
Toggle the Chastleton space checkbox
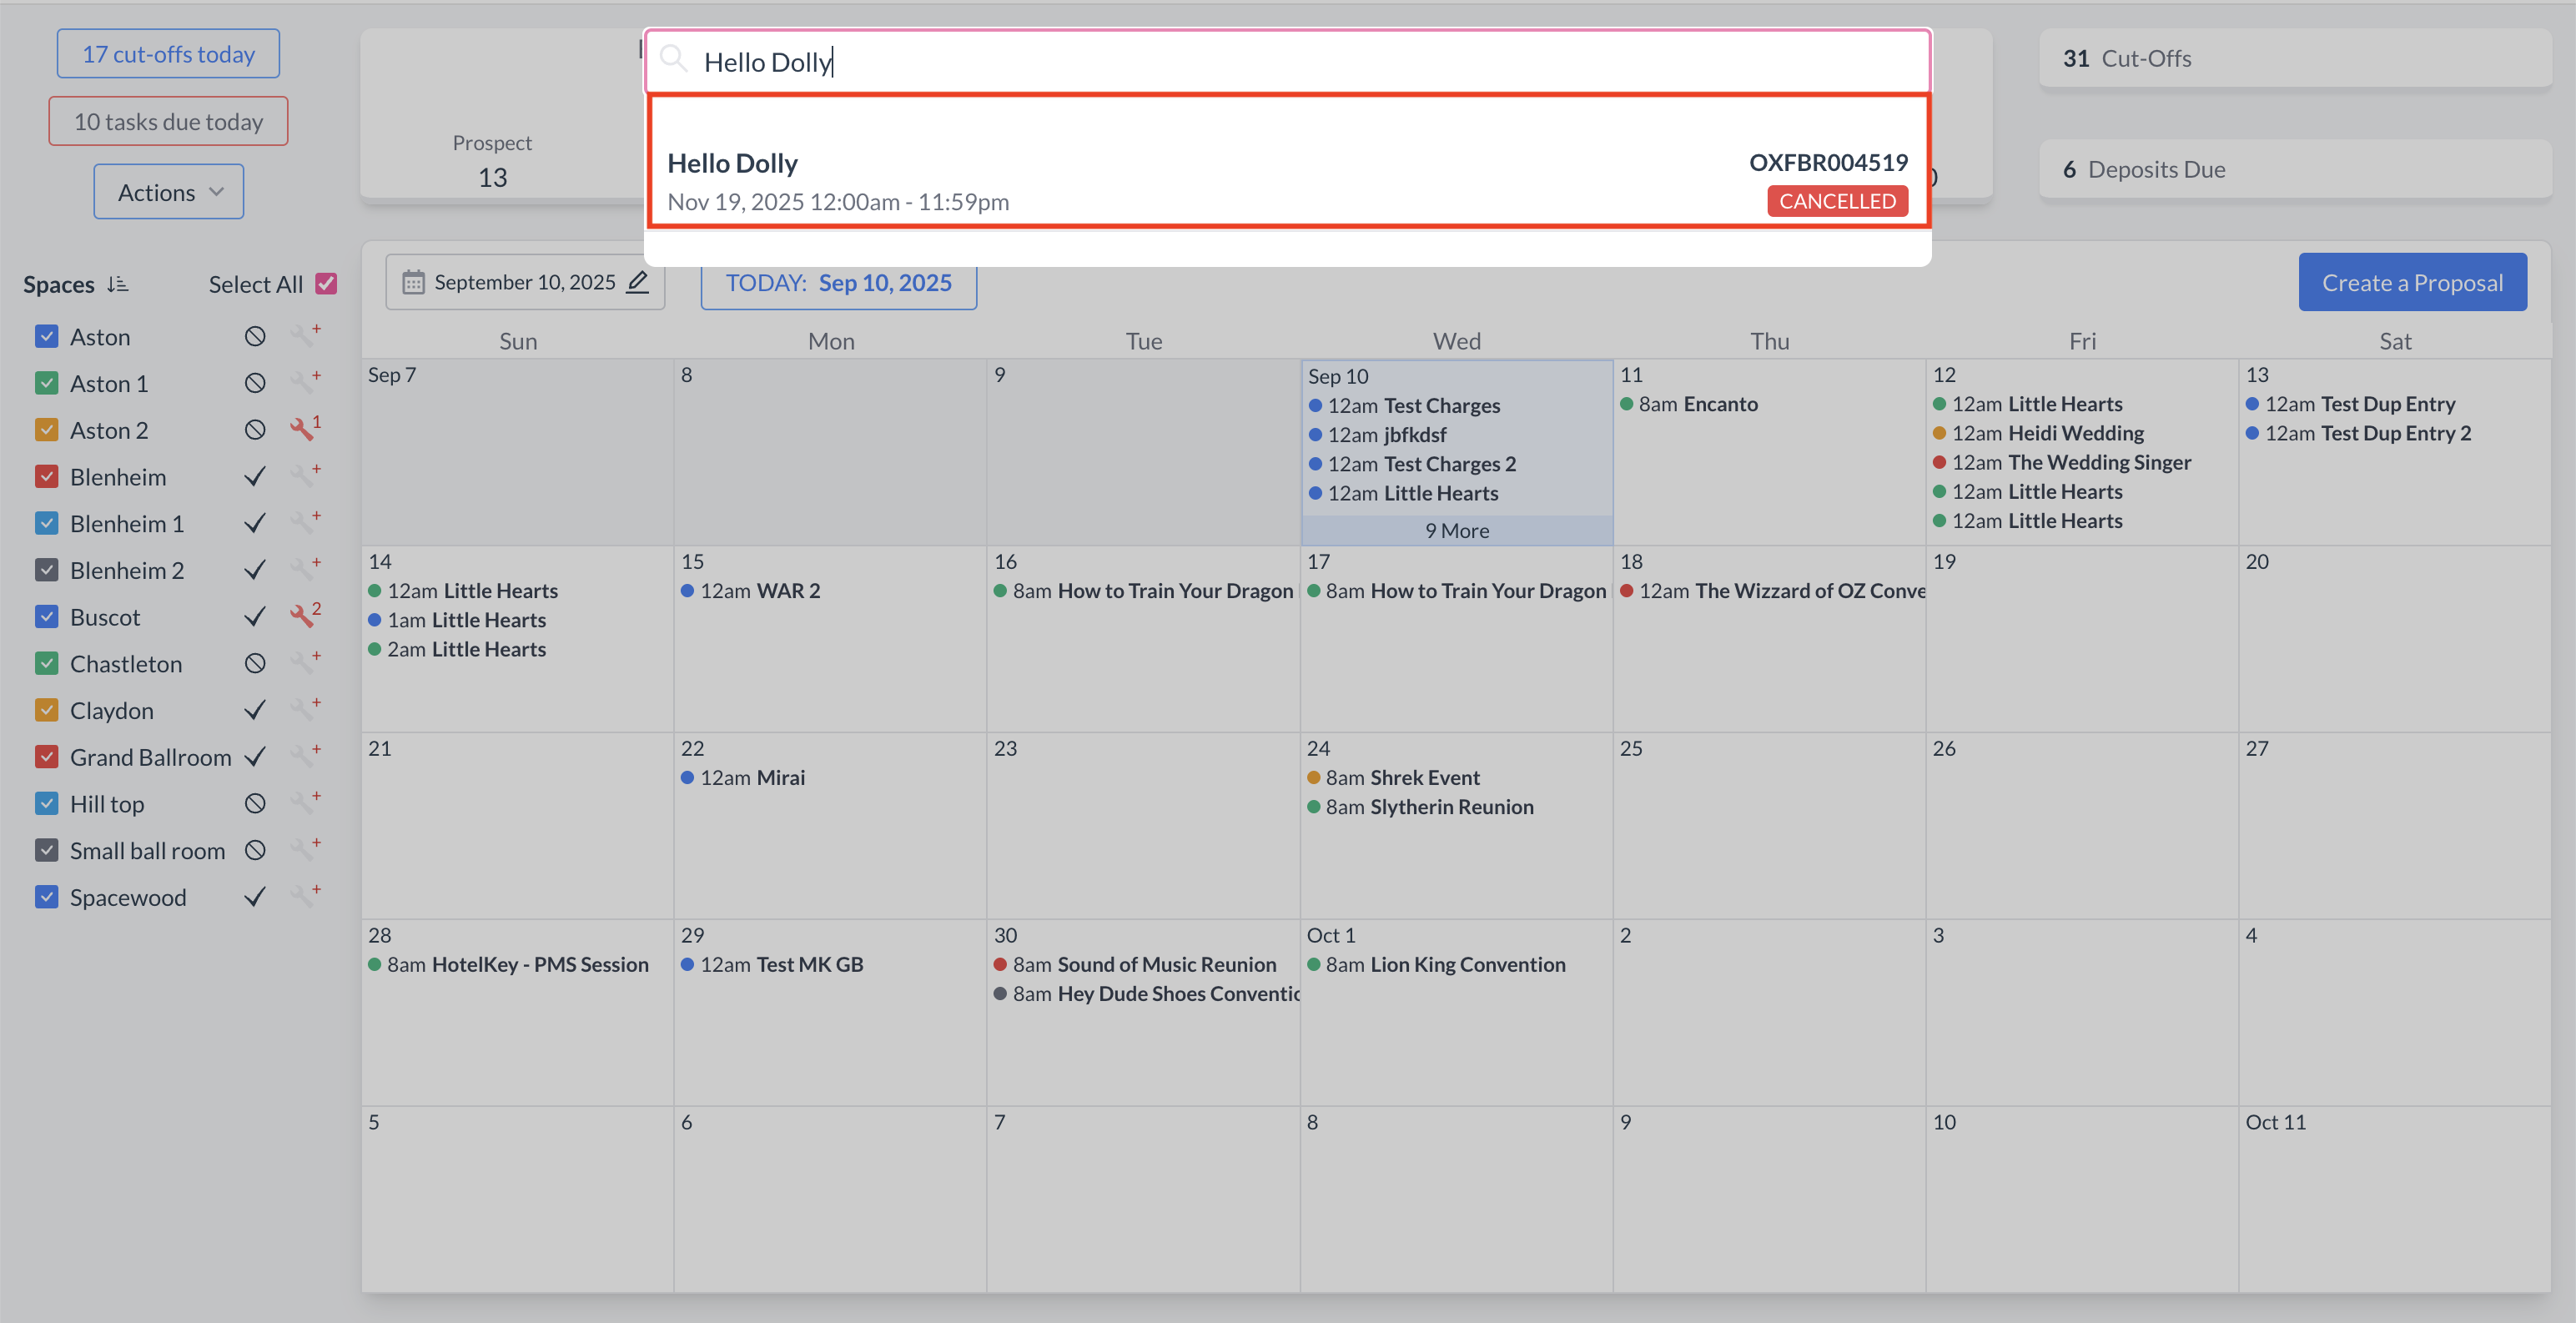(x=46, y=664)
